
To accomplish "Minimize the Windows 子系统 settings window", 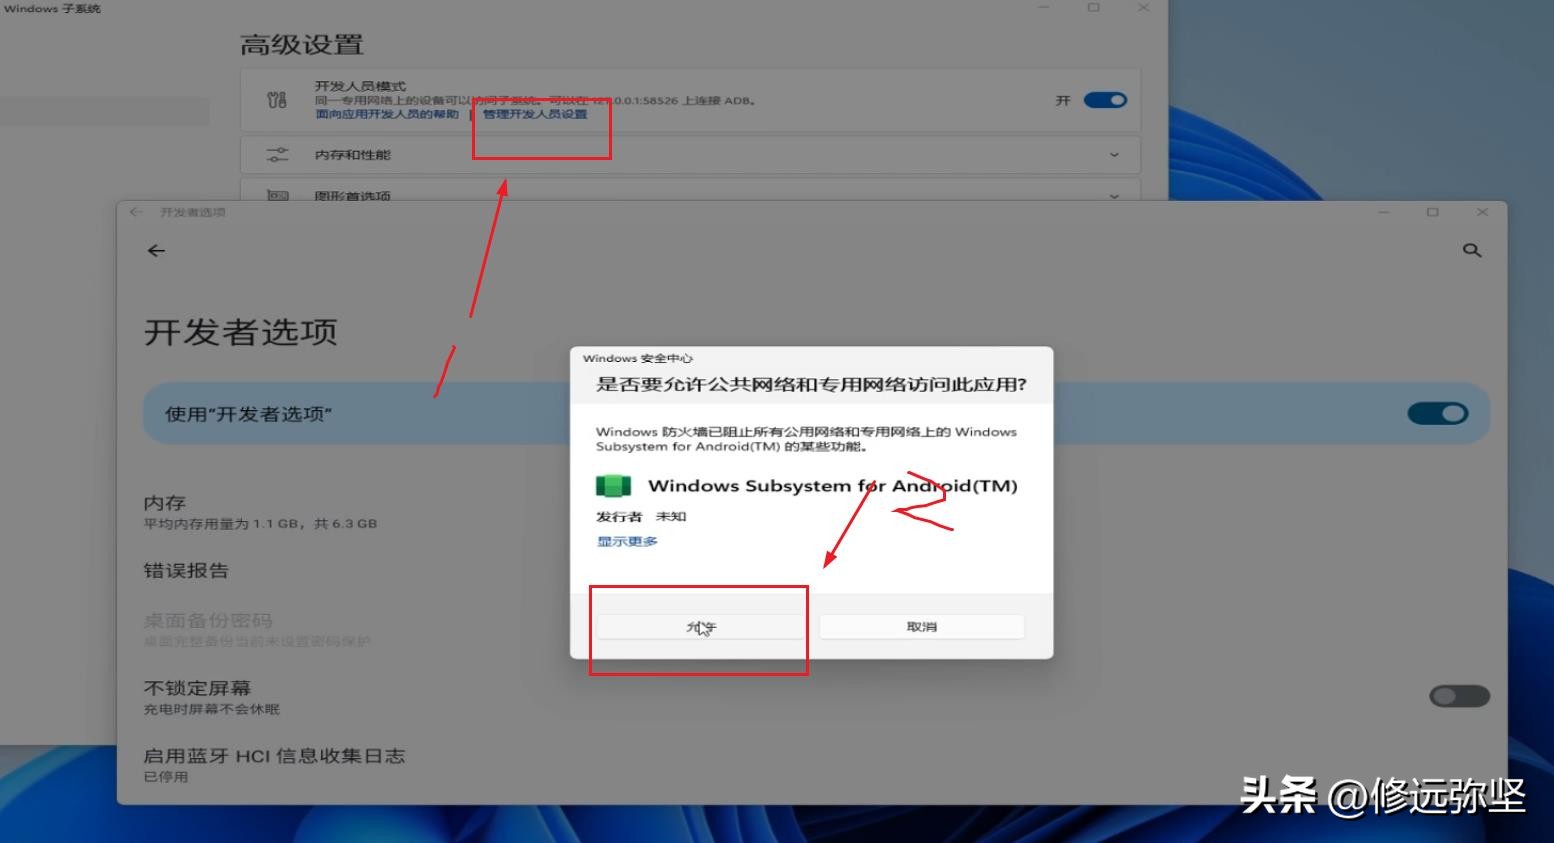I will (x=1044, y=7).
